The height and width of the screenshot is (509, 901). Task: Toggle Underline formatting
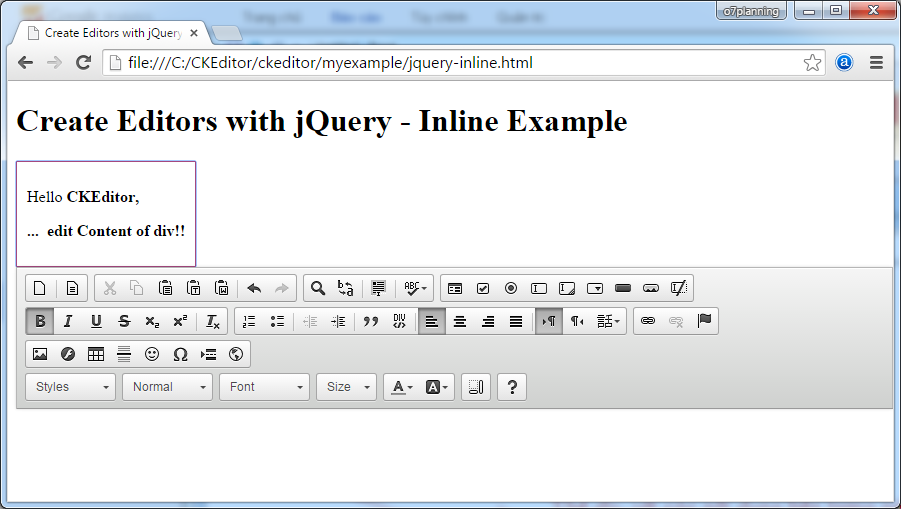pos(96,321)
